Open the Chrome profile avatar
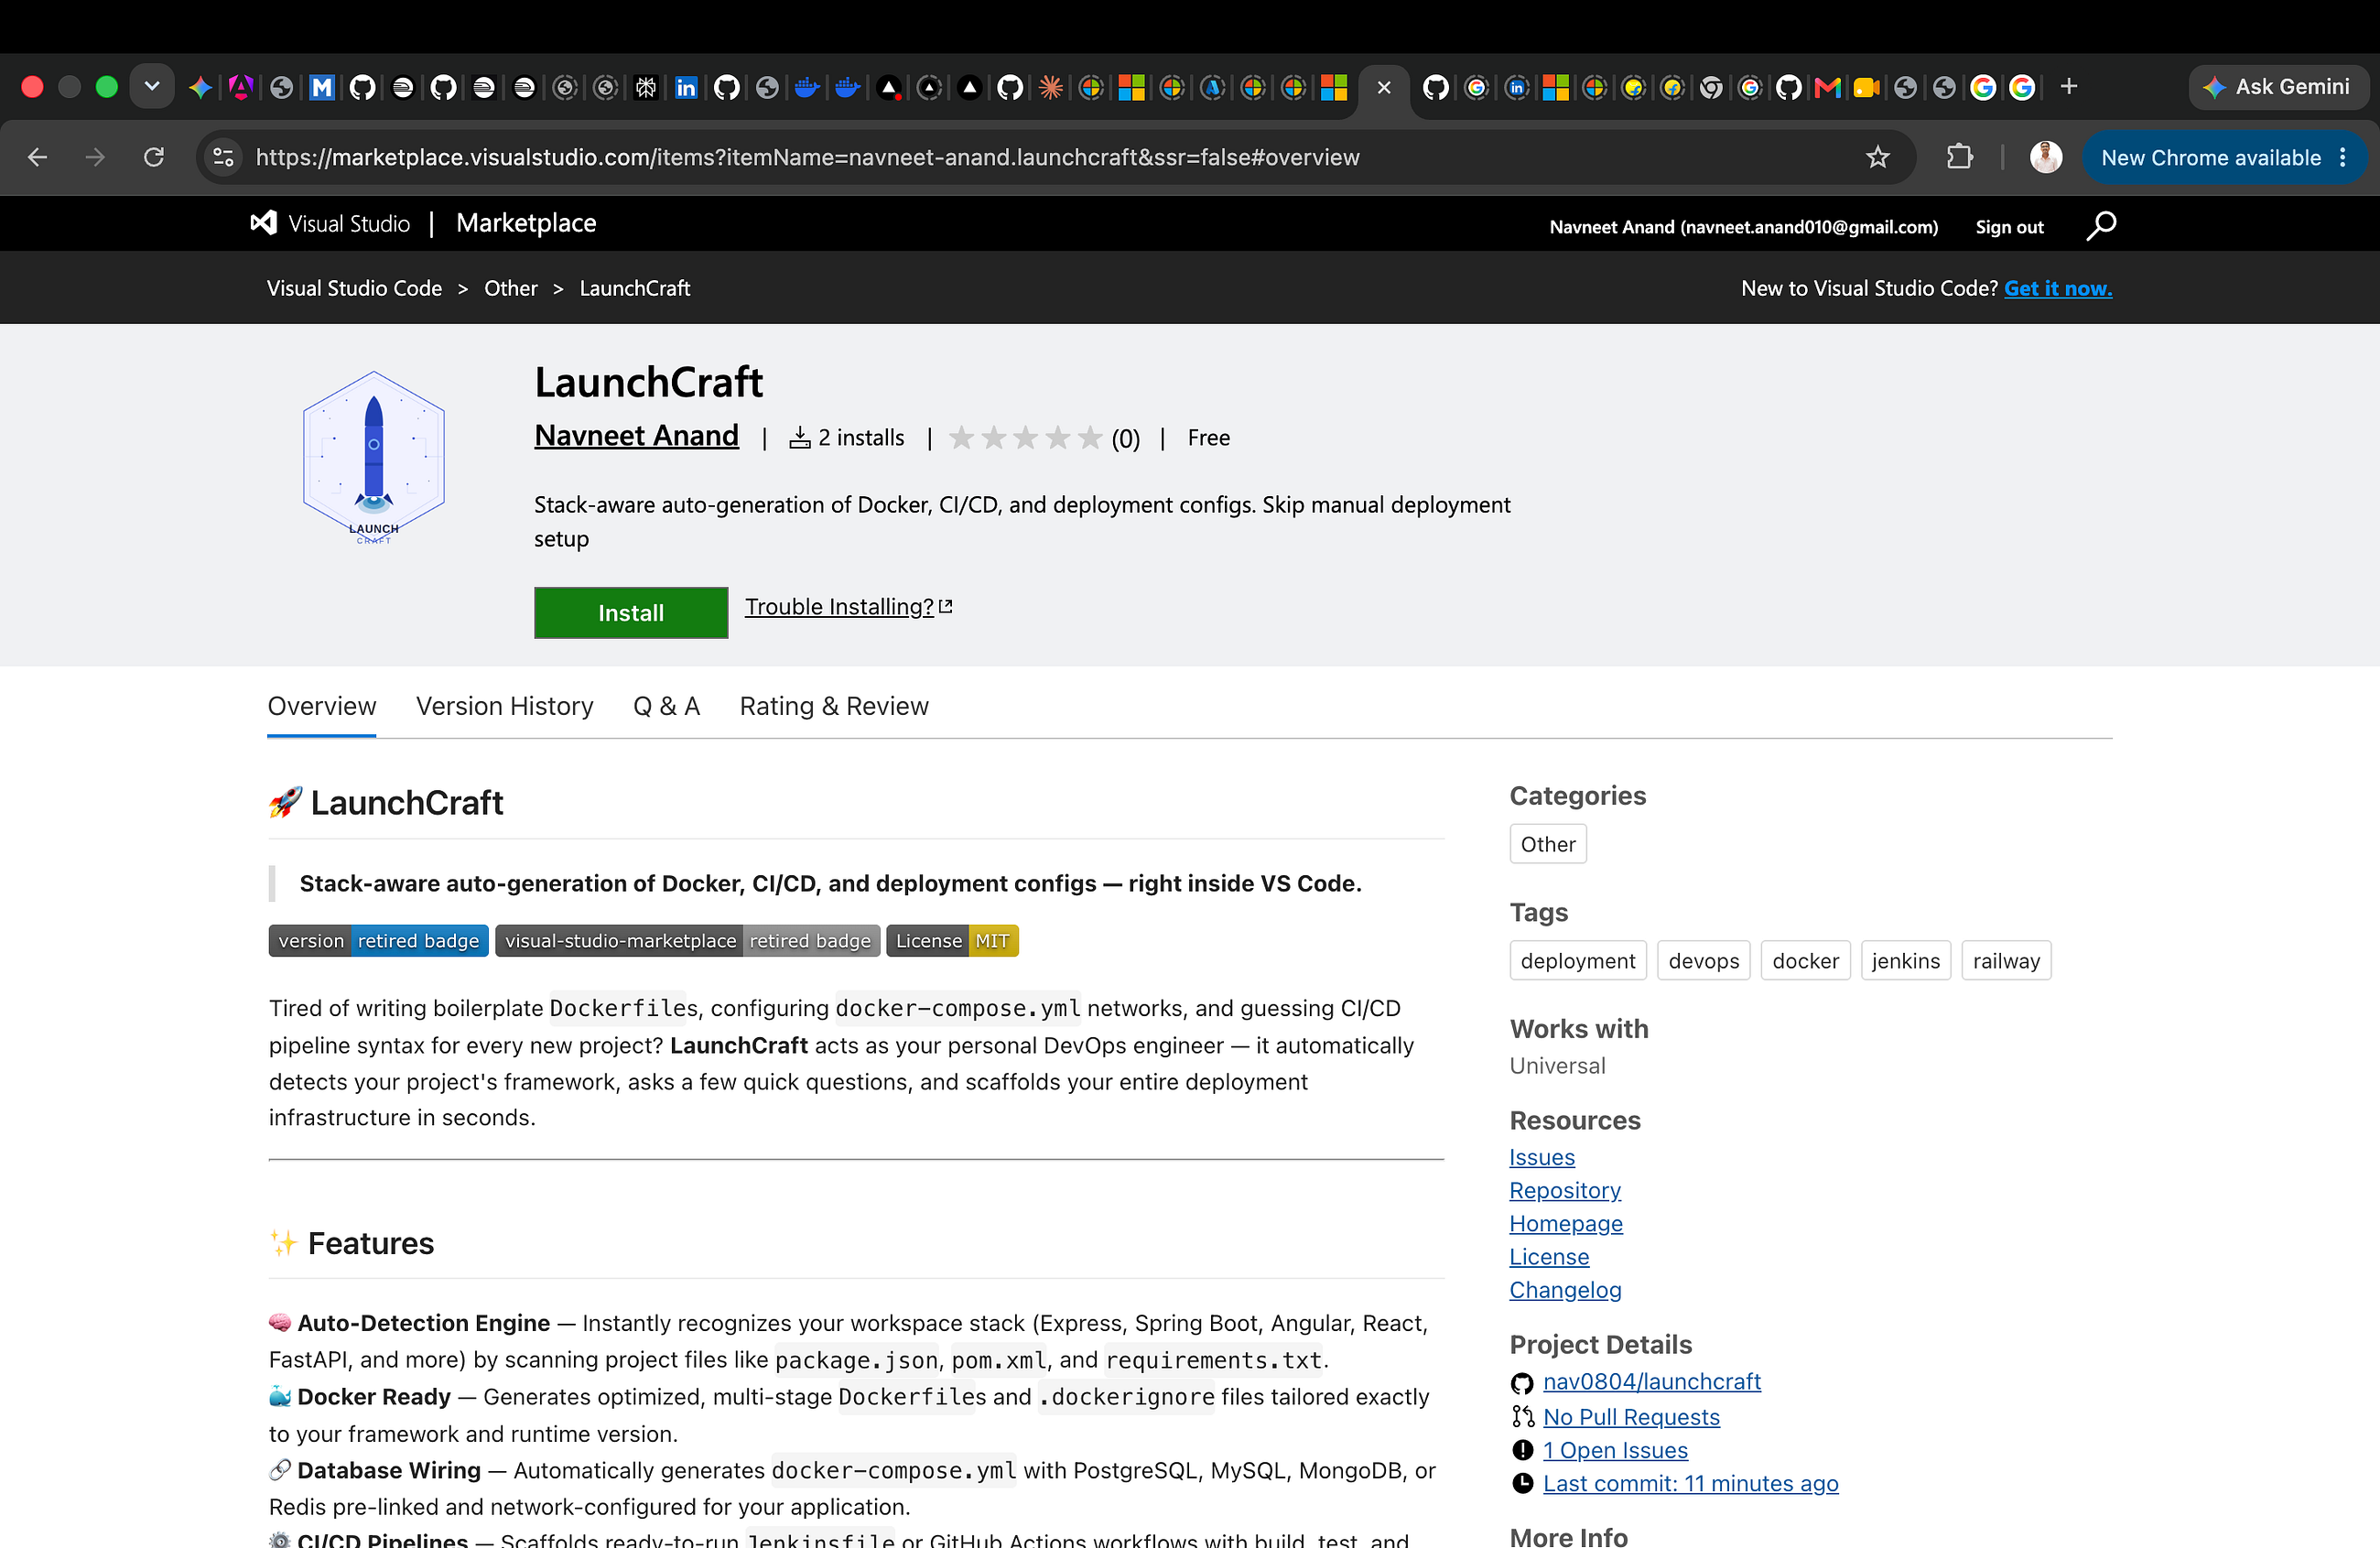 (x=2045, y=157)
